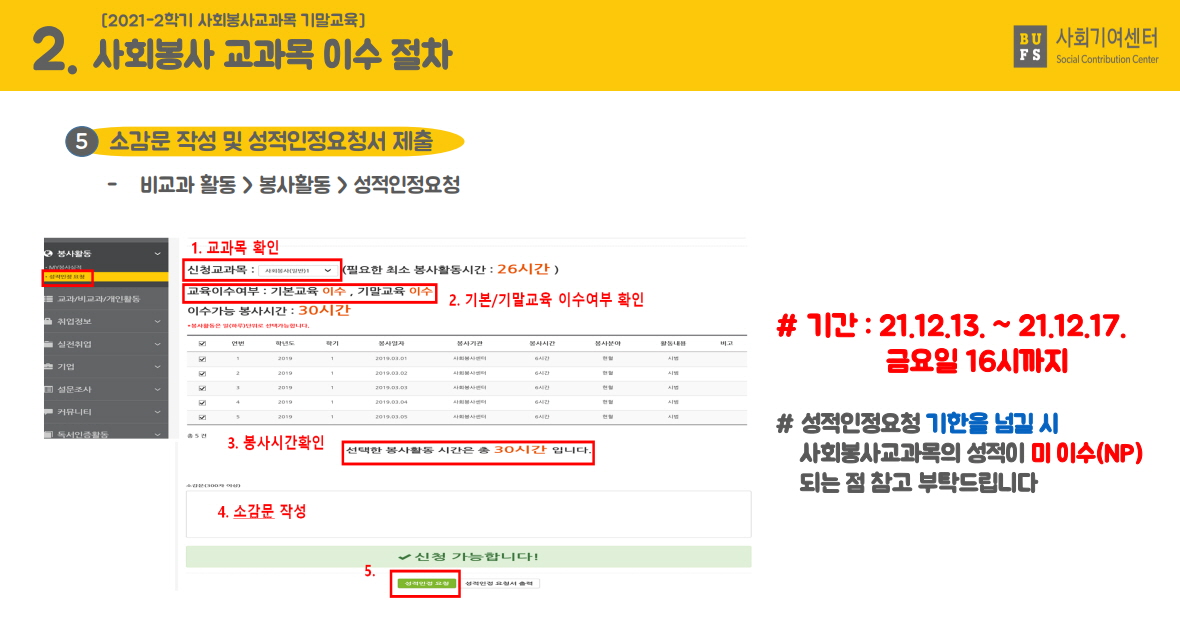Click the green 성적인정 요청 button

tap(425, 582)
